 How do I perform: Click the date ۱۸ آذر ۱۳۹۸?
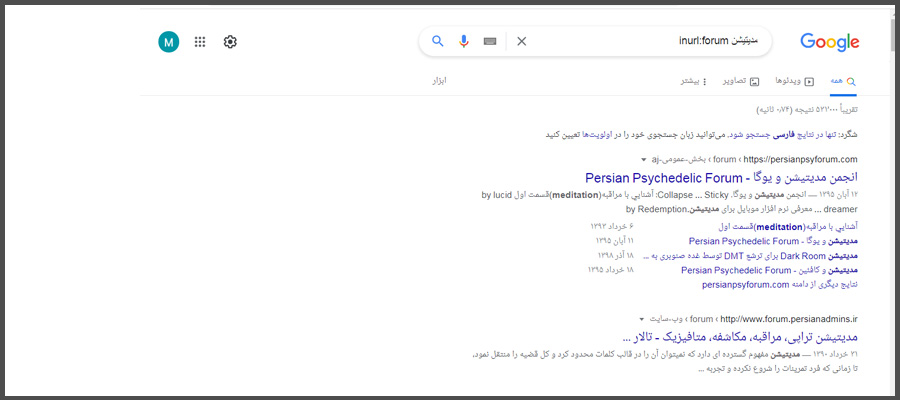[x=615, y=256]
